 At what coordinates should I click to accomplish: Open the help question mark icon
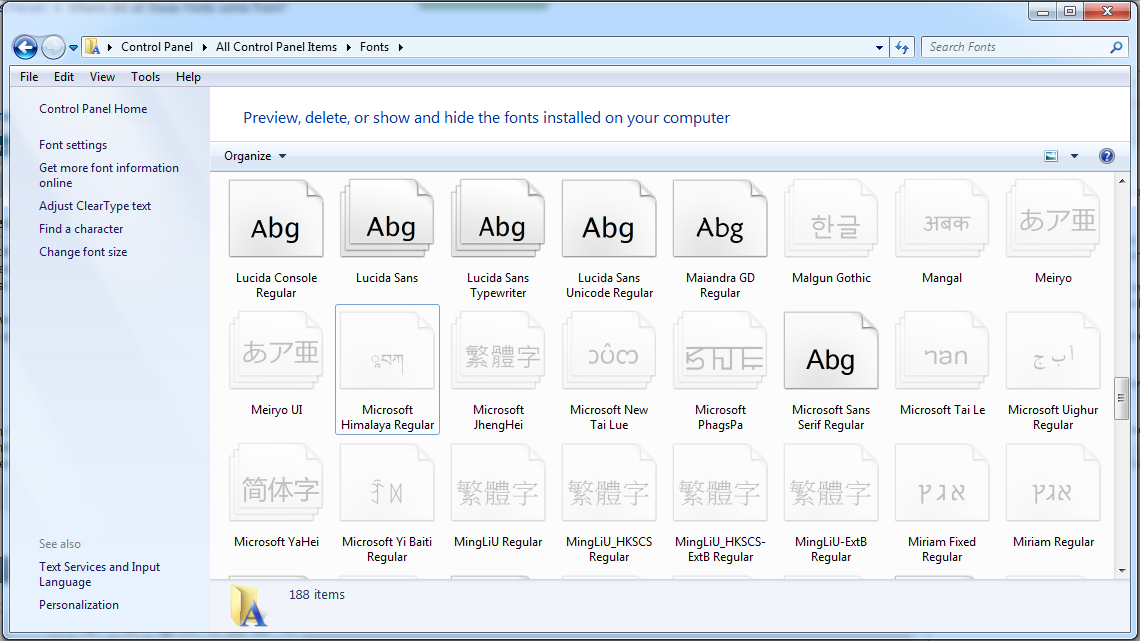tap(1107, 156)
